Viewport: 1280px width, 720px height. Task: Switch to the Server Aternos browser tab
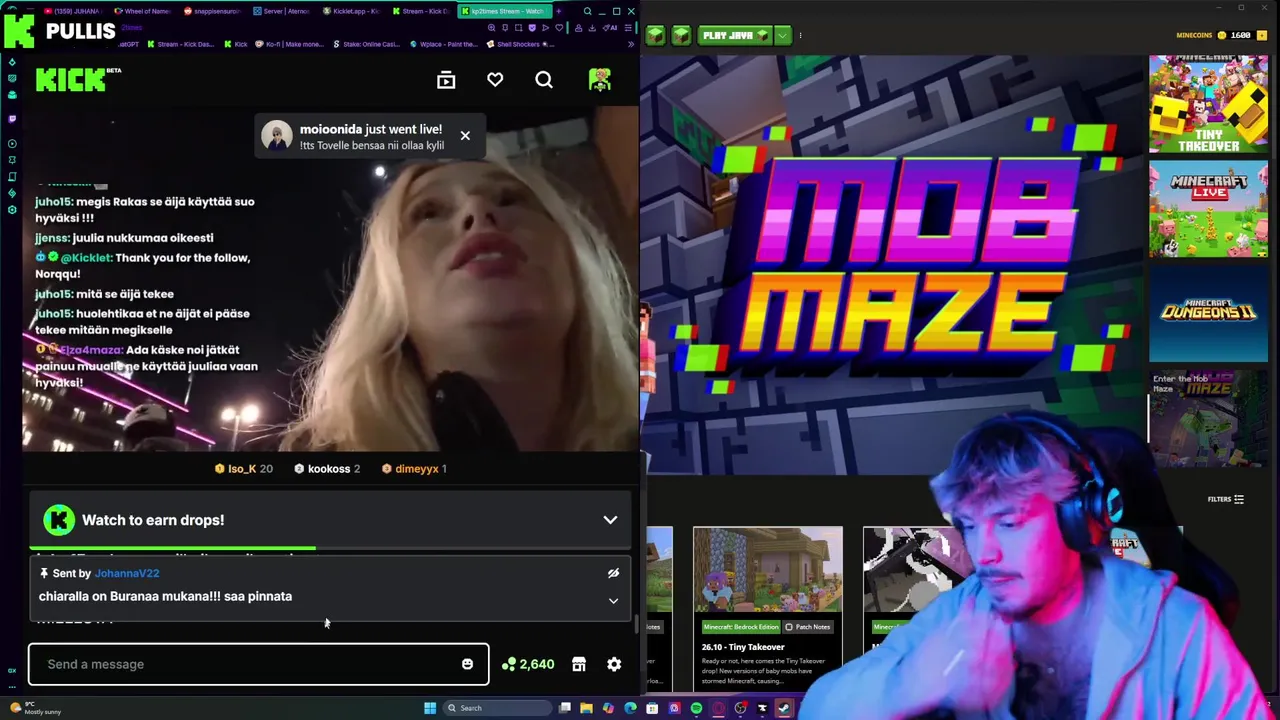click(x=280, y=11)
